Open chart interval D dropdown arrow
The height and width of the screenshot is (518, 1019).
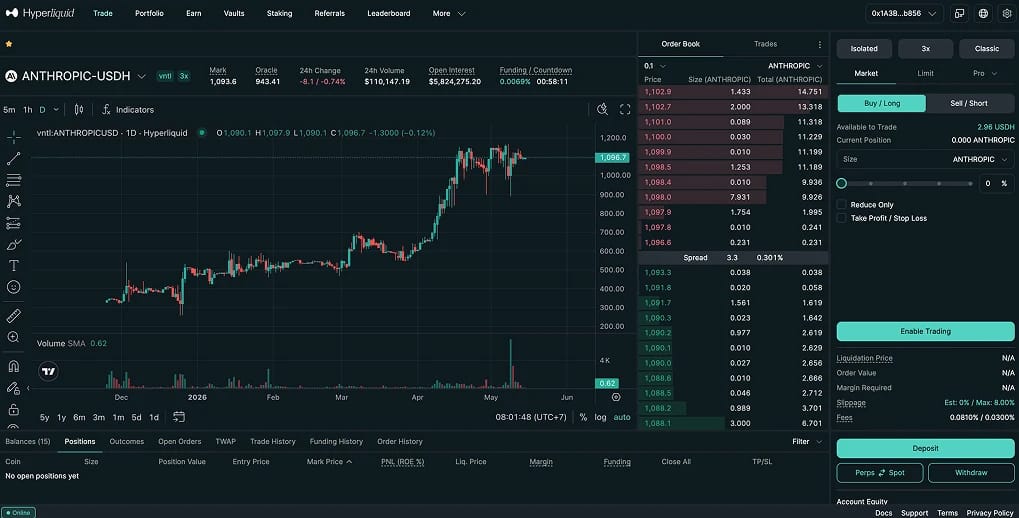[x=56, y=110]
